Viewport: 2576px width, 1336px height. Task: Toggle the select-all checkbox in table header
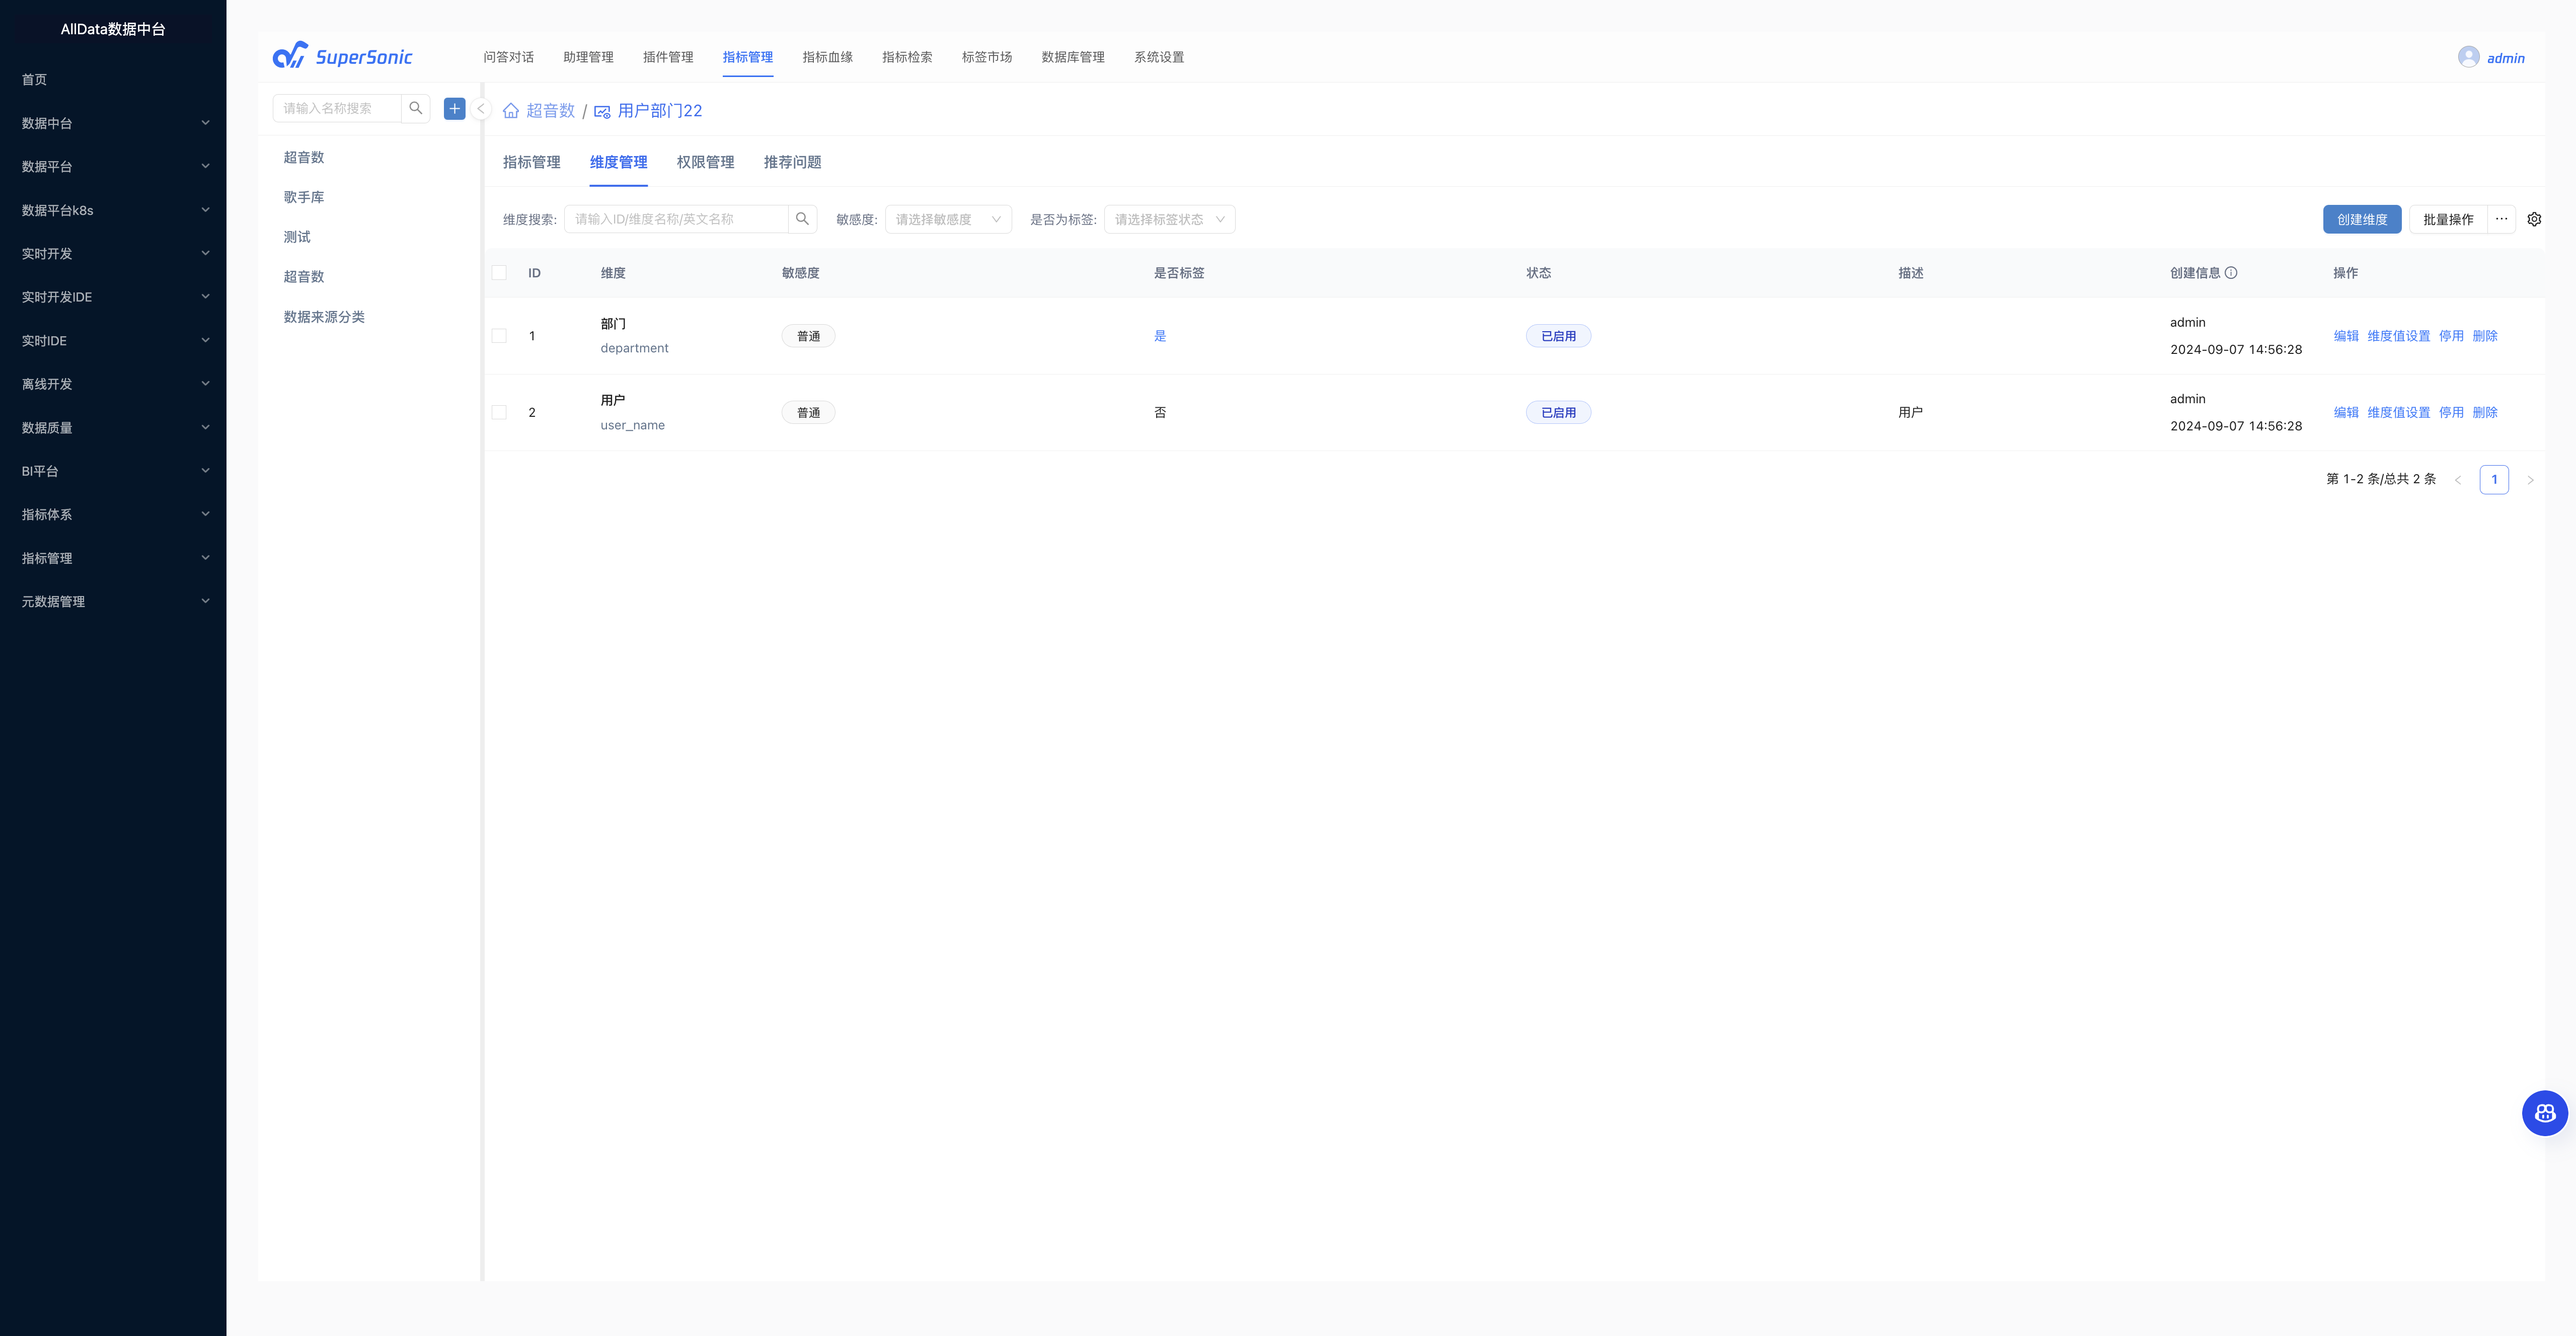pos(499,273)
